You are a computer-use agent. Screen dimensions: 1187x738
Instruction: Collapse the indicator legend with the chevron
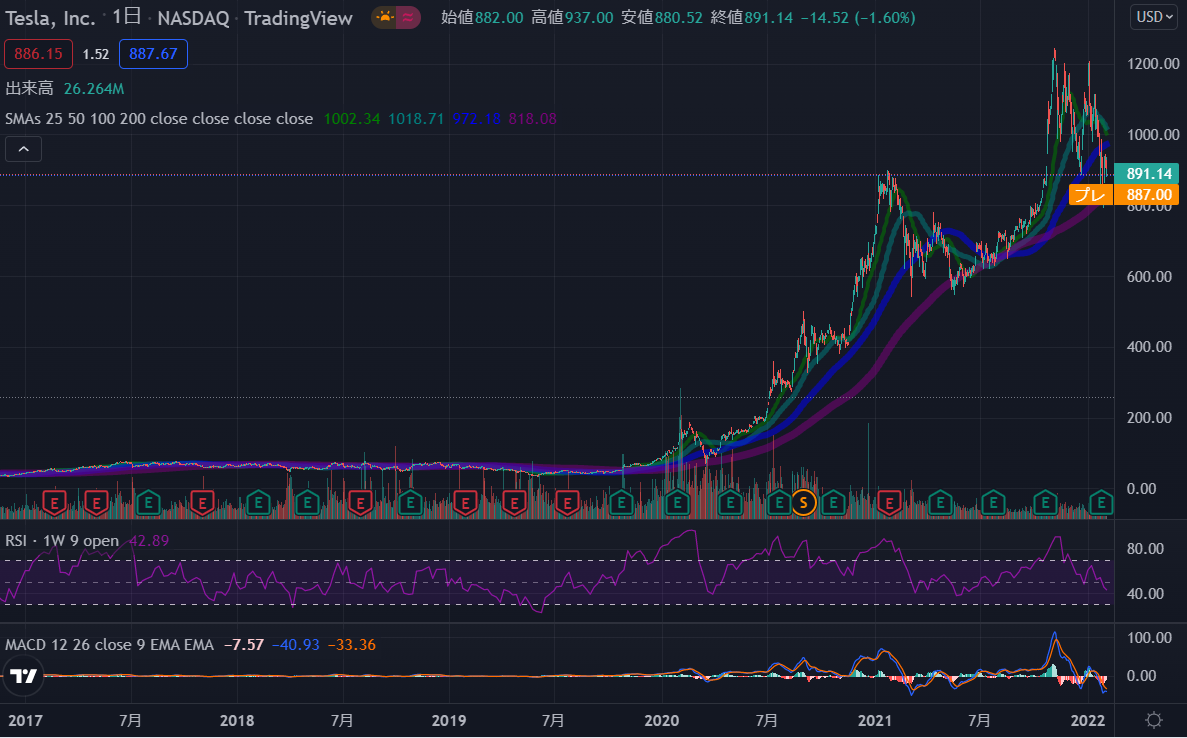tap(23, 149)
